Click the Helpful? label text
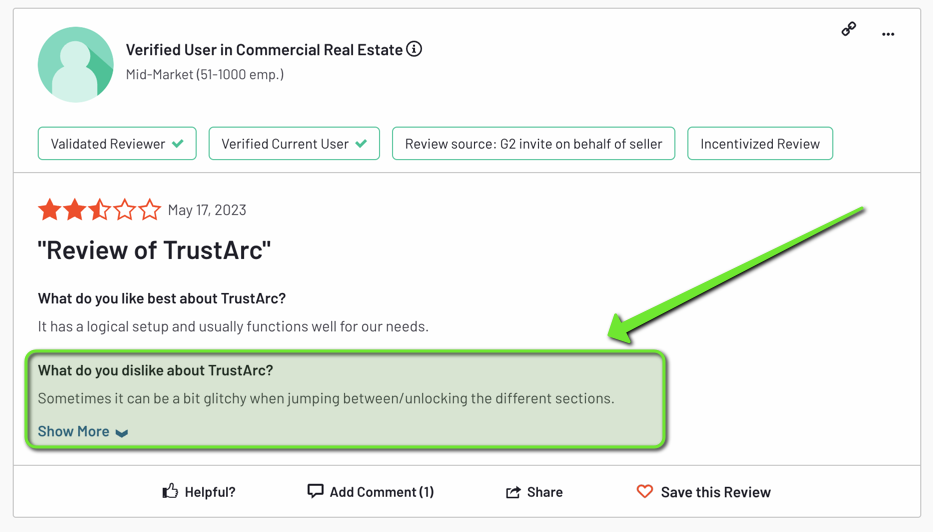Screen dimensions: 933x532 [210, 492]
